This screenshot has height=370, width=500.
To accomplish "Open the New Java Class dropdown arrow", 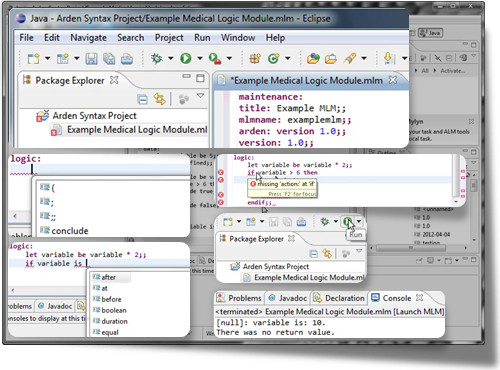I will click(x=287, y=59).
